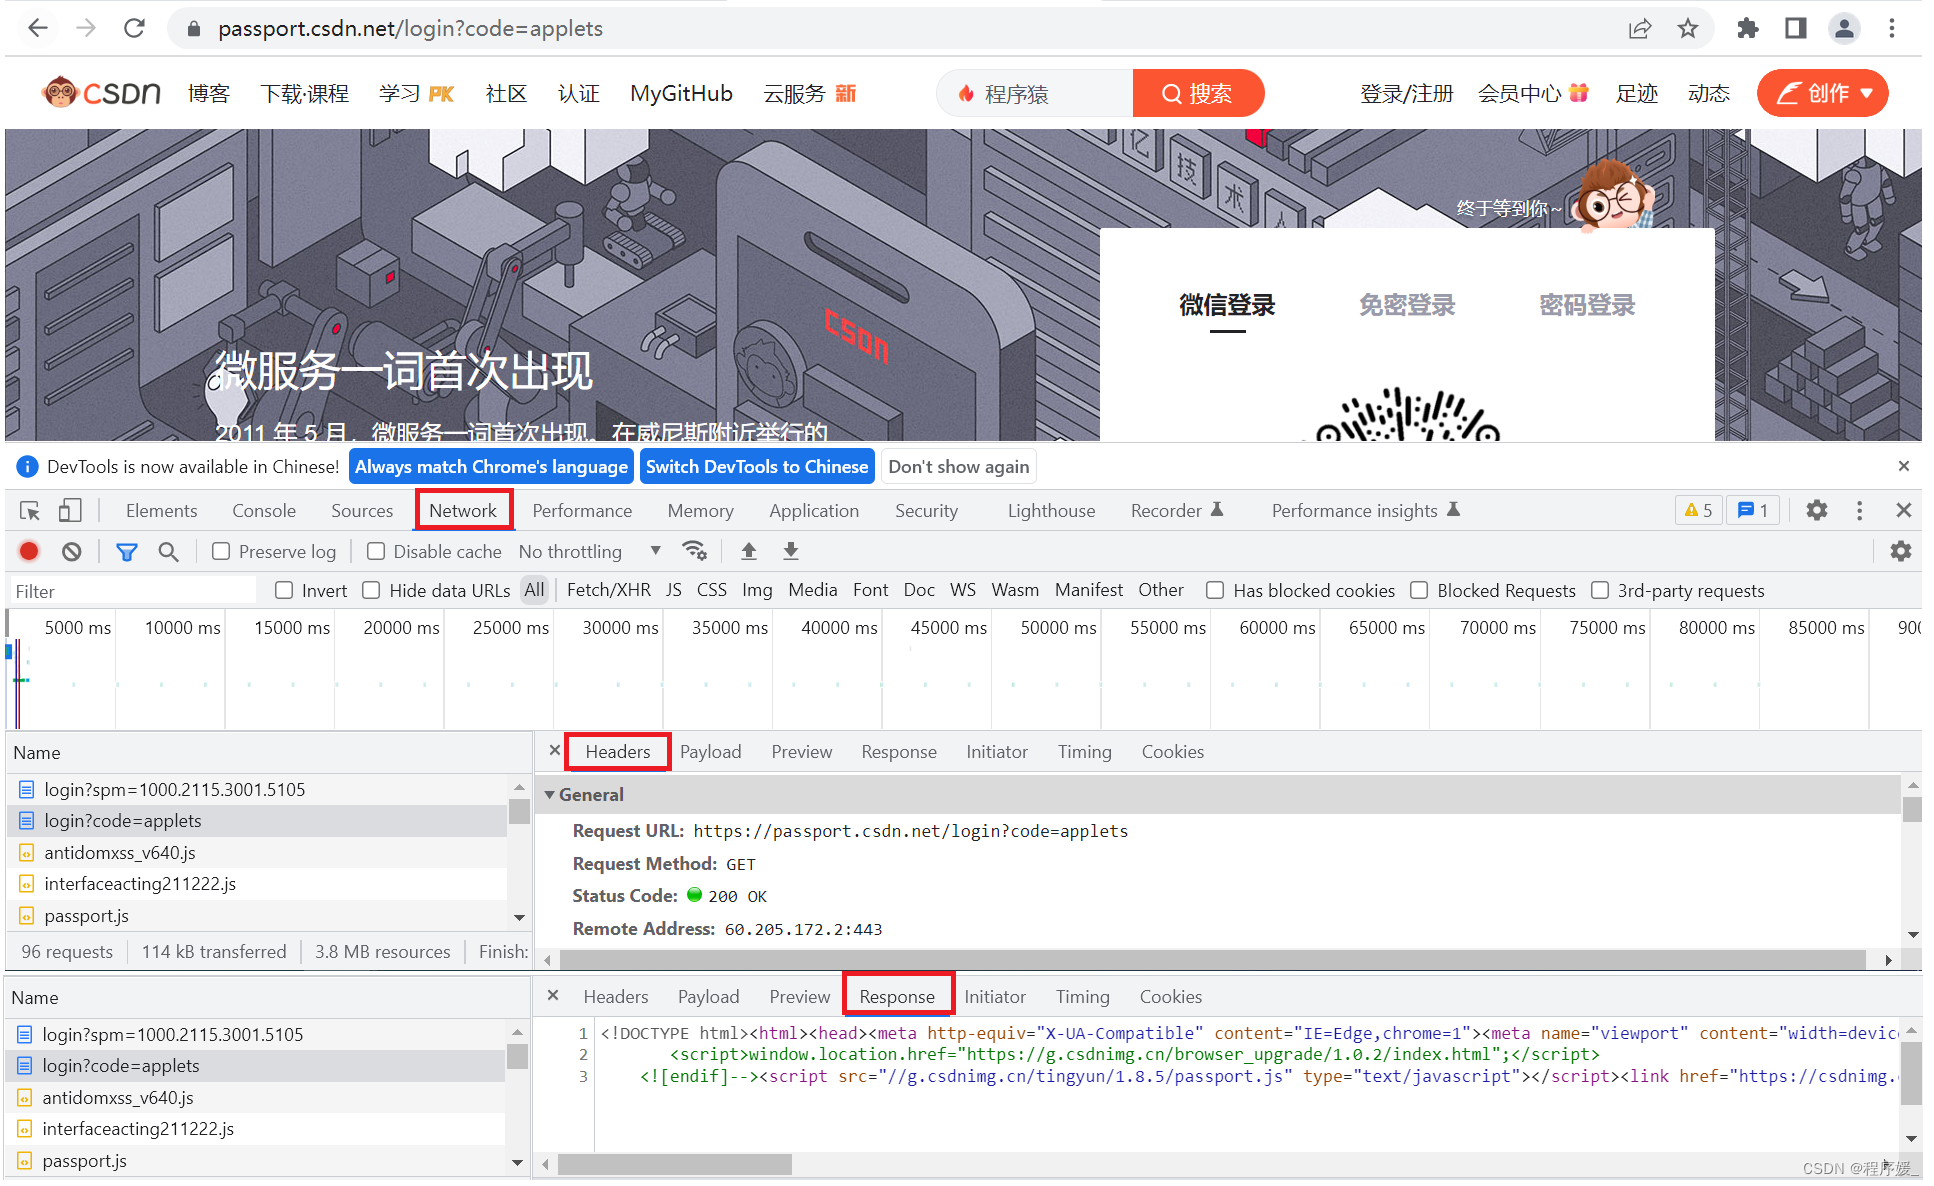
Task: Click the record network log button
Action: pyautogui.click(x=29, y=551)
